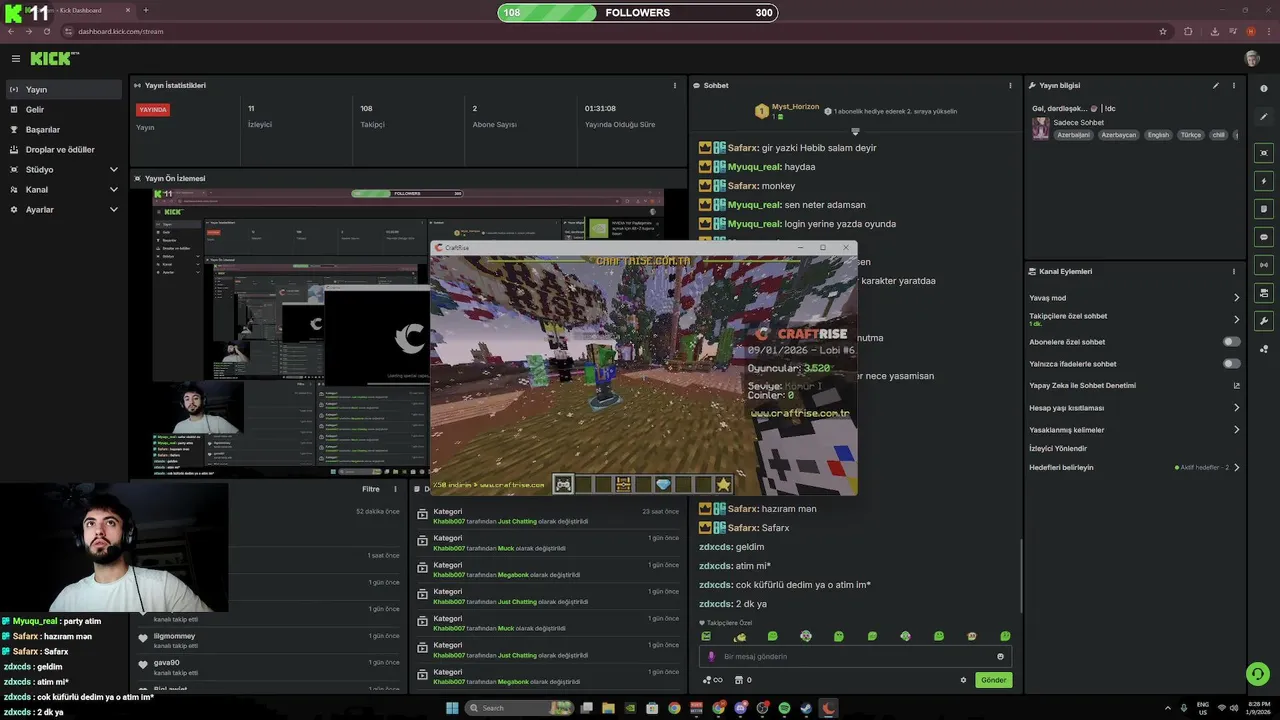This screenshot has height=720, width=1280.
Task: Click the microphone icon in chat input
Action: click(711, 657)
